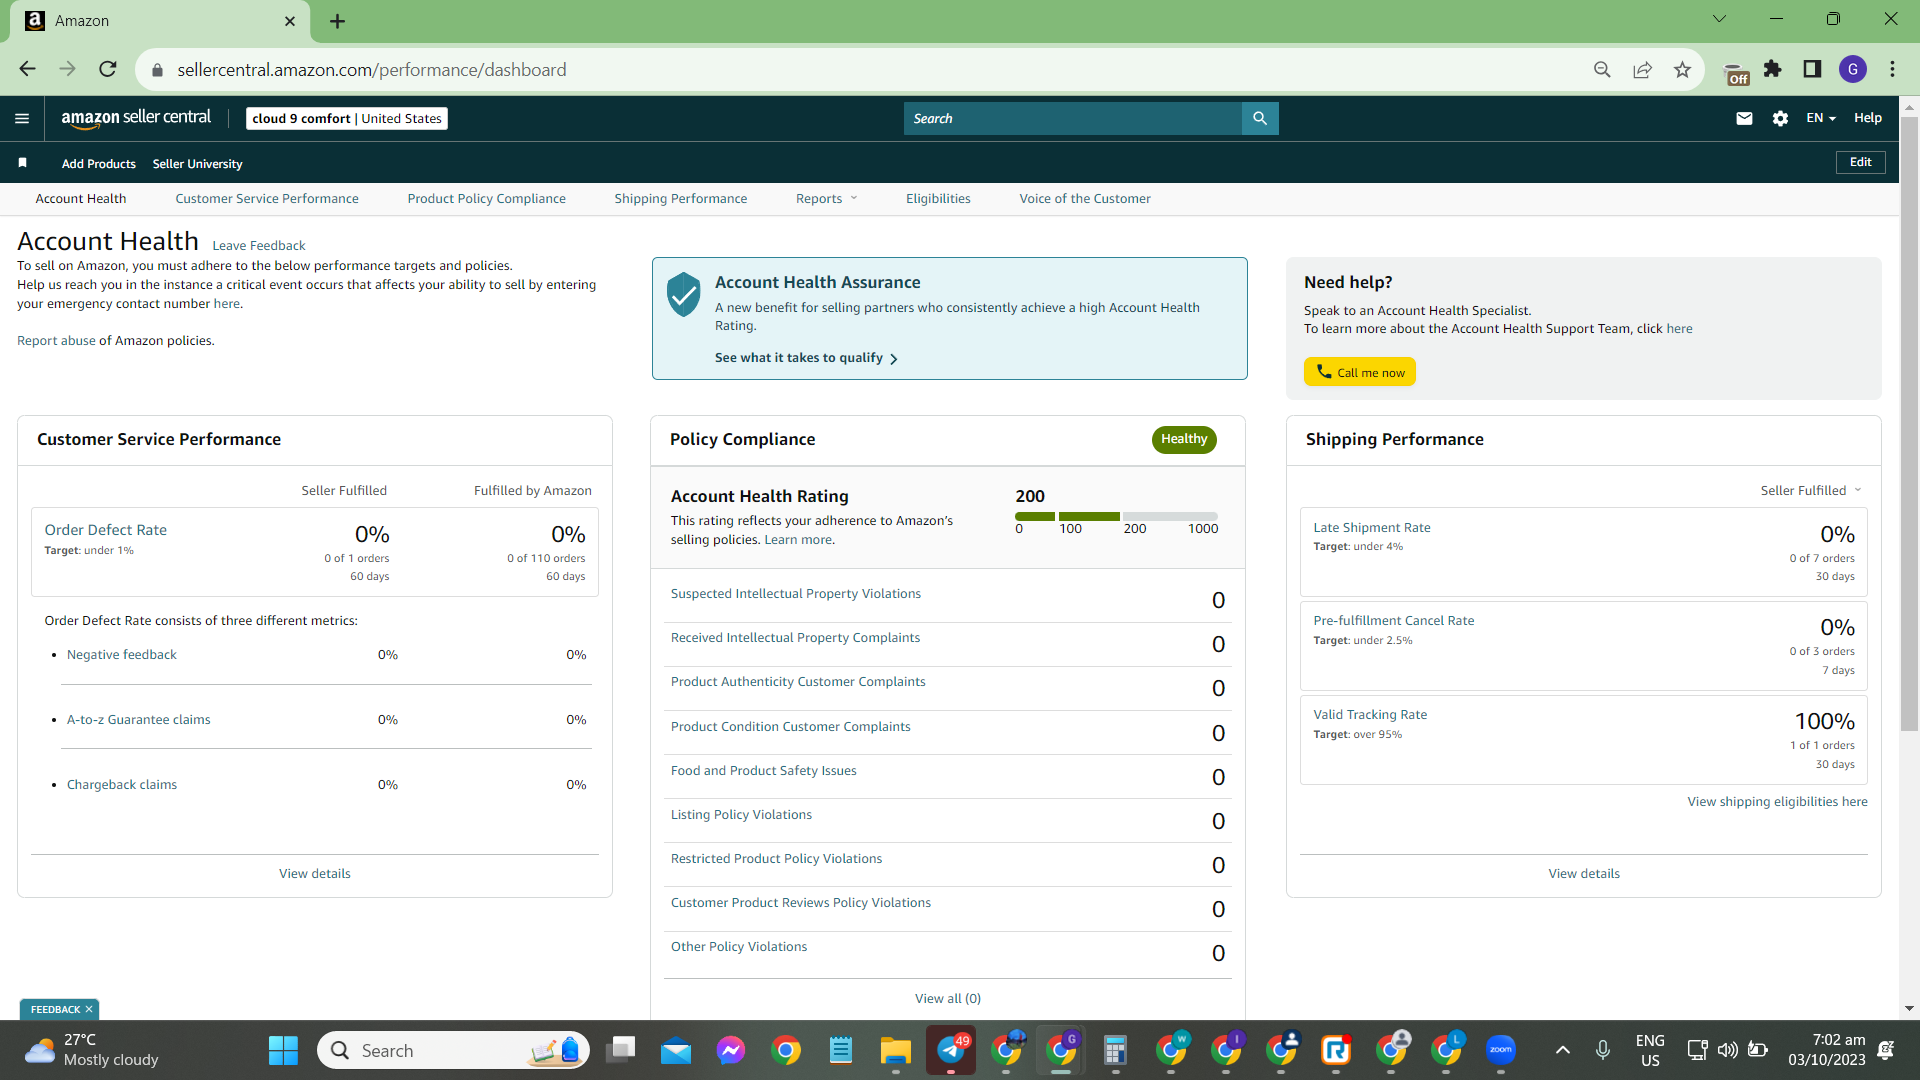Viewport: 1920px width, 1080px height.
Task: Open Listing Policy Violations link
Action: 742,815
